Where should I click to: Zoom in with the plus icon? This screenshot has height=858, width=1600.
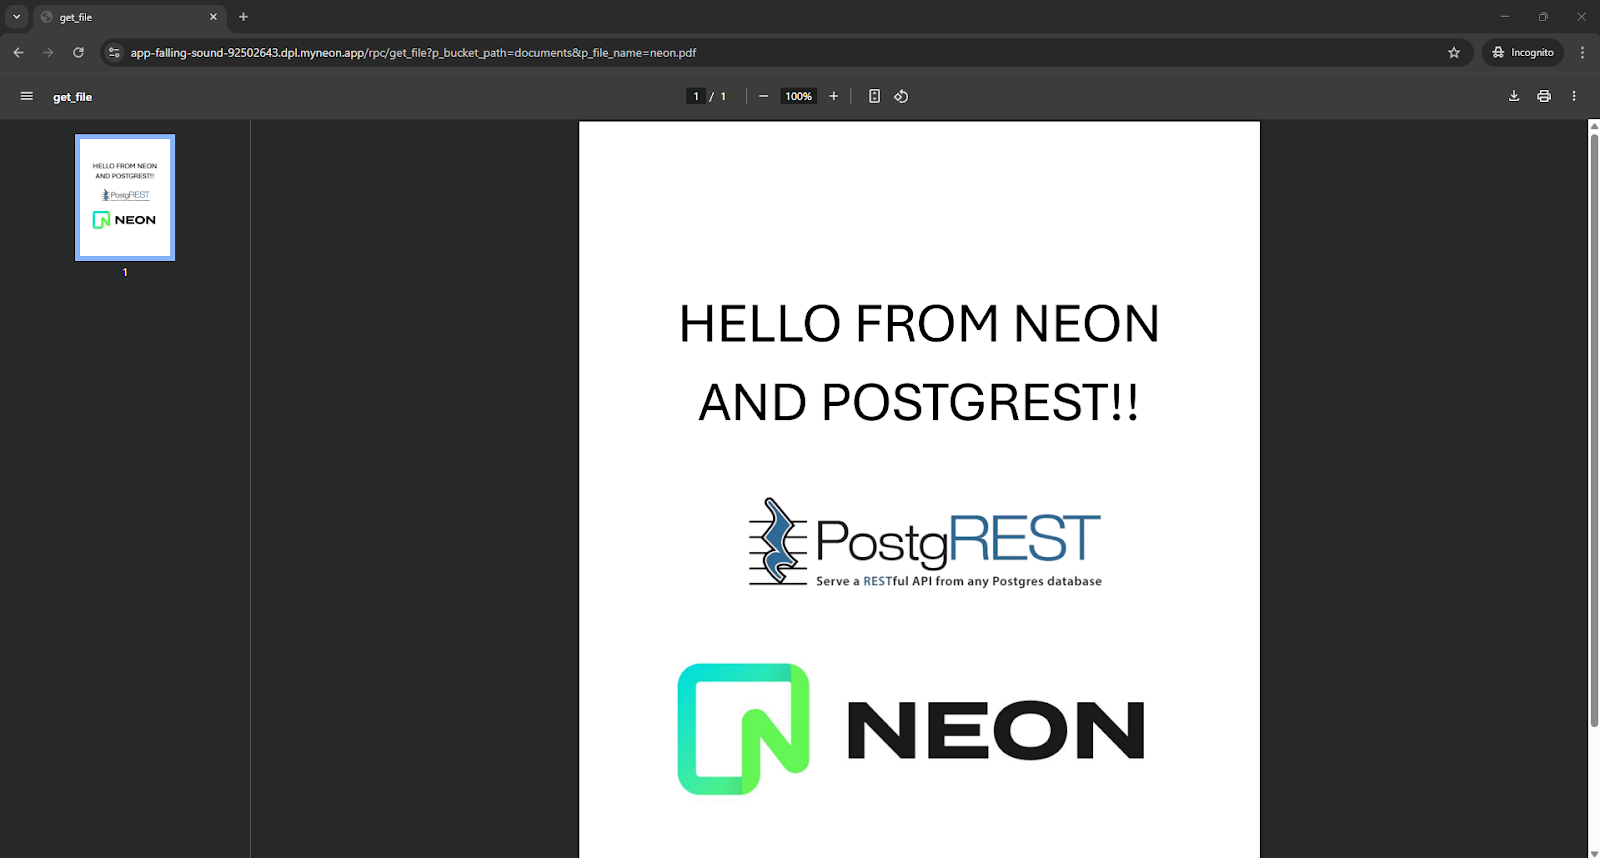[833, 96]
